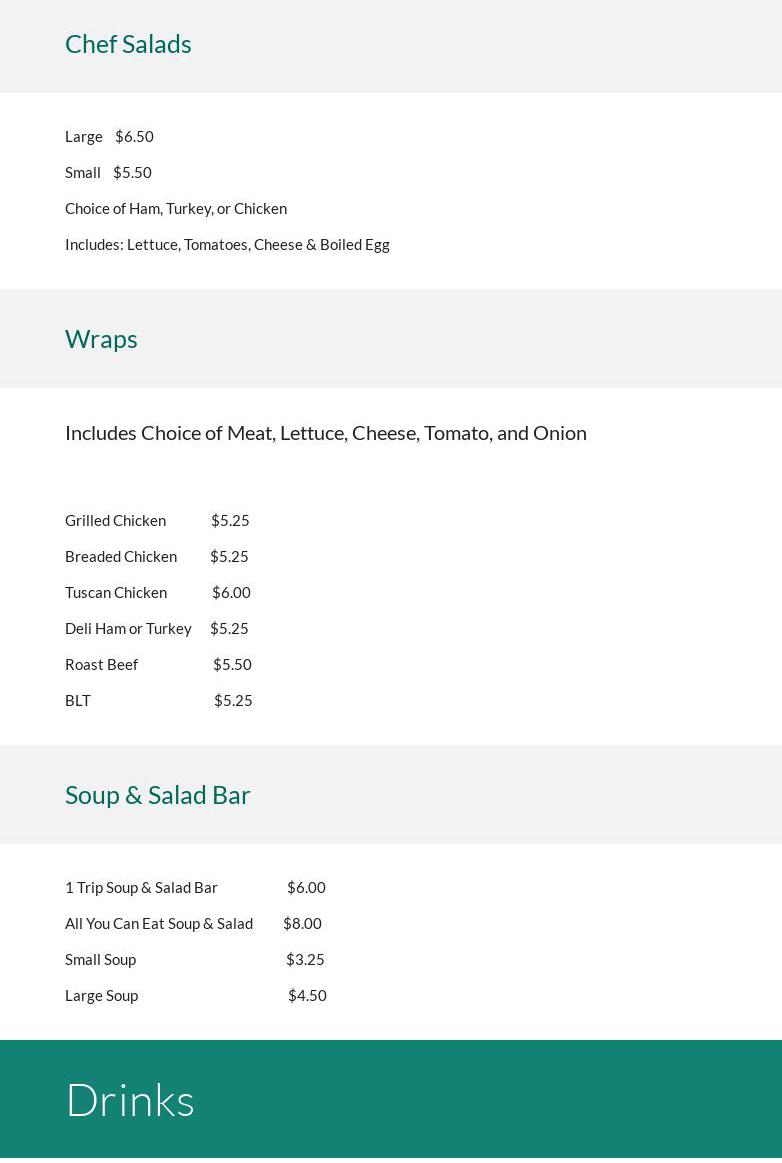Select All You Can Eat Soup & Salad
The height and width of the screenshot is (1163, 782).
point(159,923)
